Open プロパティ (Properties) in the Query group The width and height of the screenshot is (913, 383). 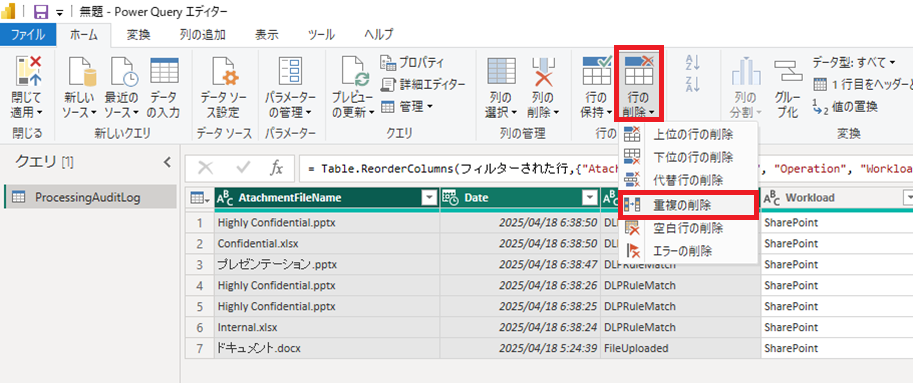pyautogui.click(x=412, y=62)
